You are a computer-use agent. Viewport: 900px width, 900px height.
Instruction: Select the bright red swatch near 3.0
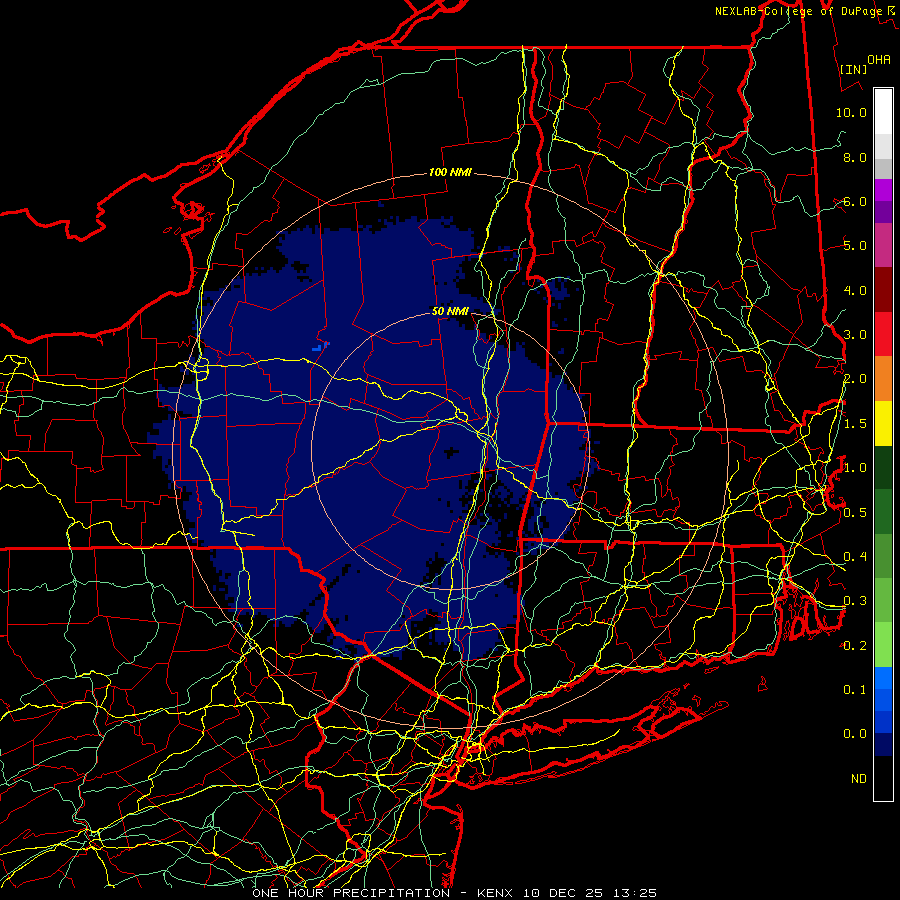883,334
